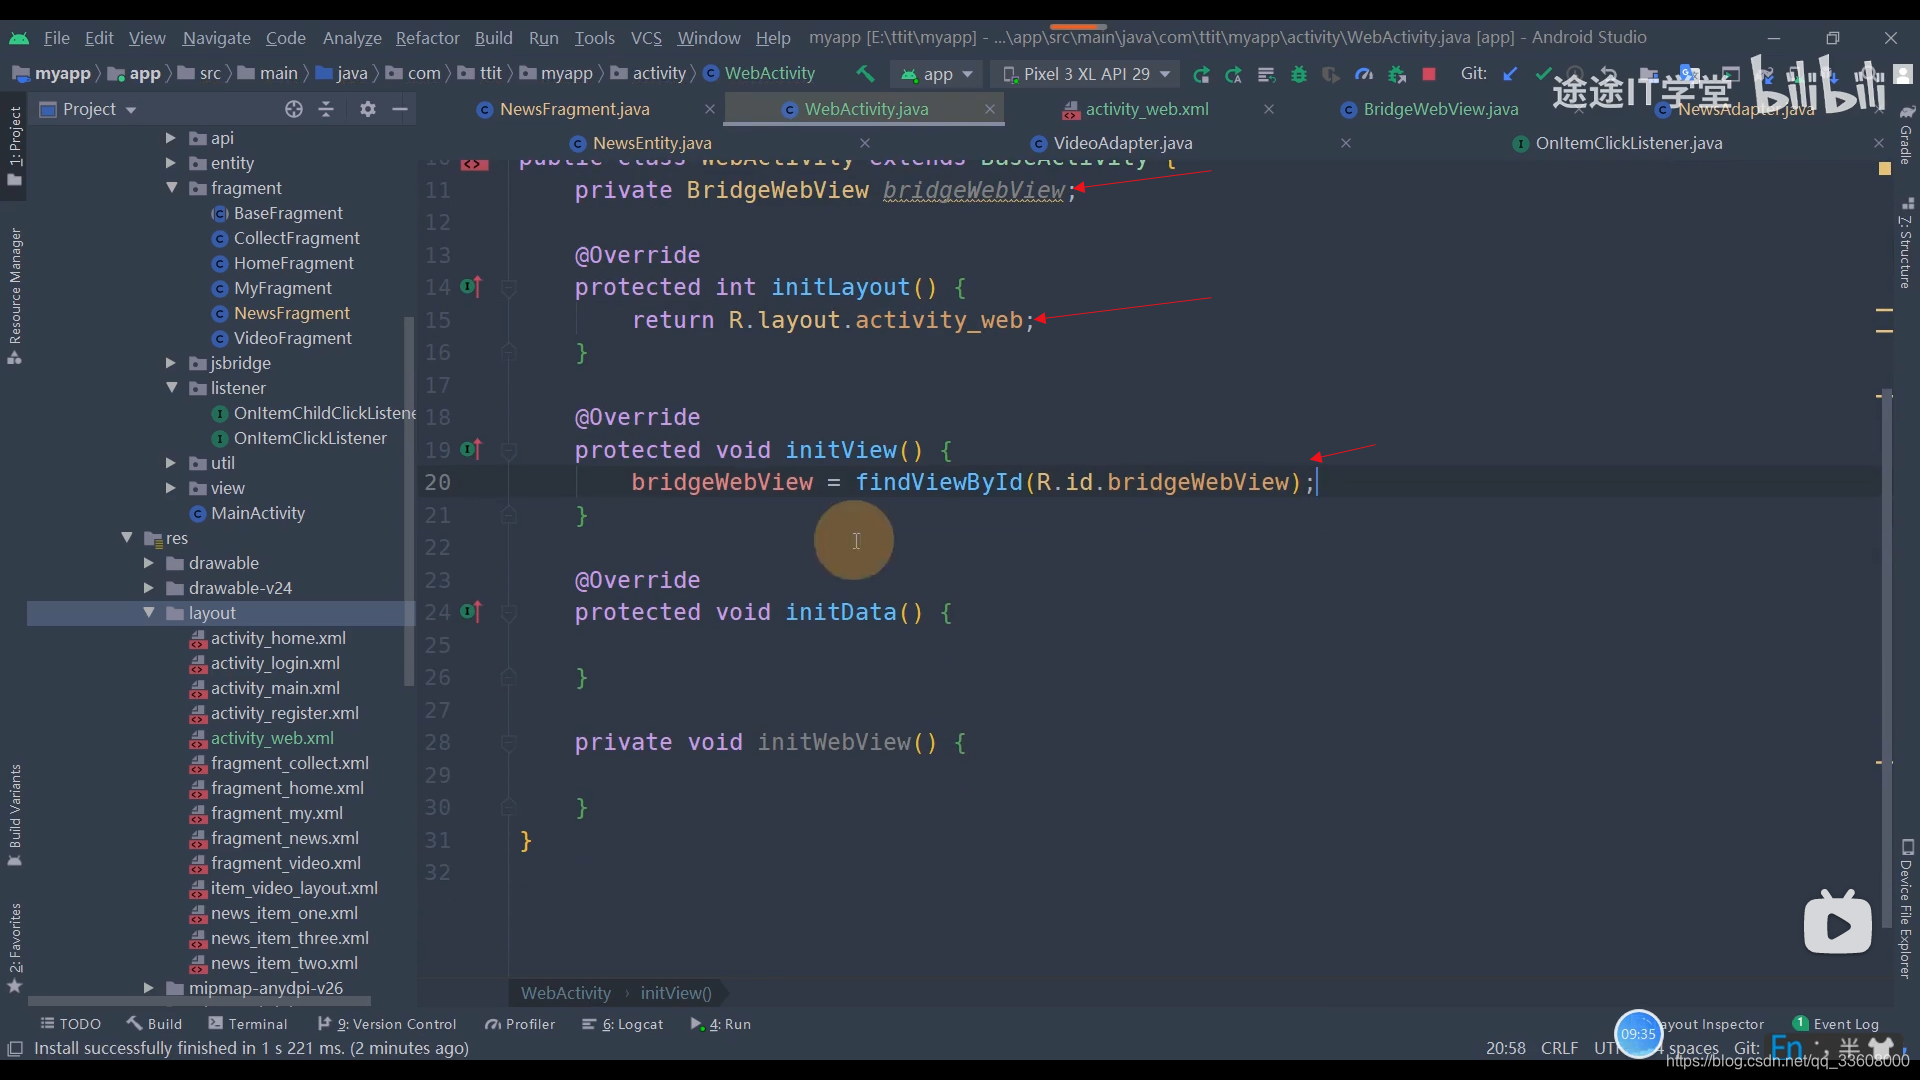The width and height of the screenshot is (1920, 1080).
Task: Open the Logcat tool window
Action: click(x=623, y=1024)
